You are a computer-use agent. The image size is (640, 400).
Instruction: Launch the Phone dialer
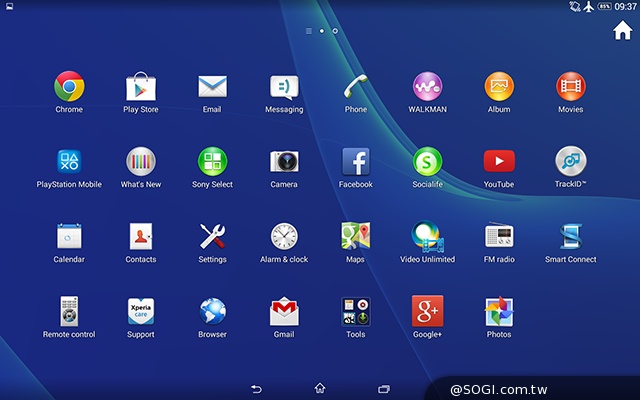click(x=356, y=87)
